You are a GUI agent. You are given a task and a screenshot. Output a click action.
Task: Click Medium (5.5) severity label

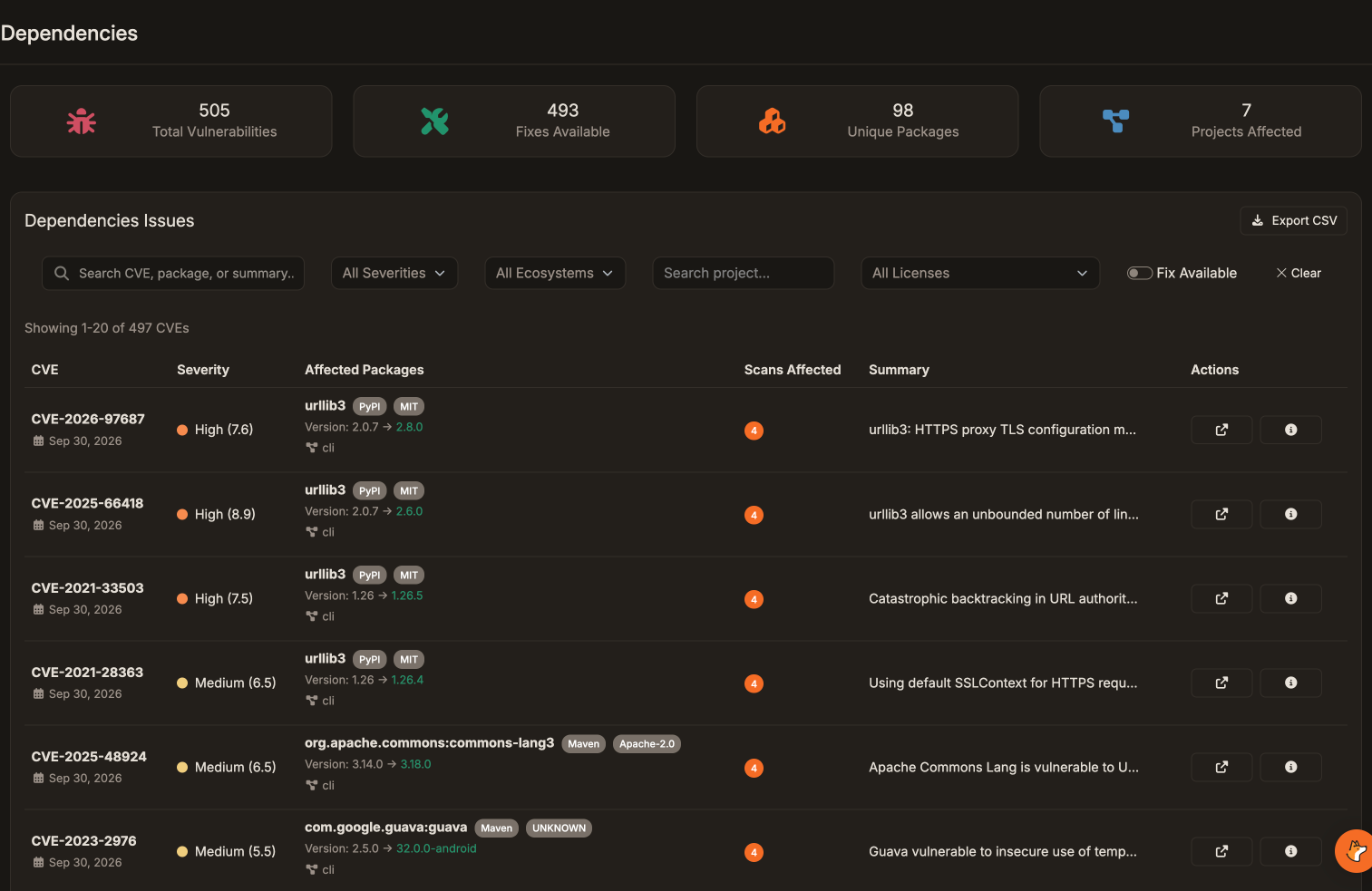235,852
